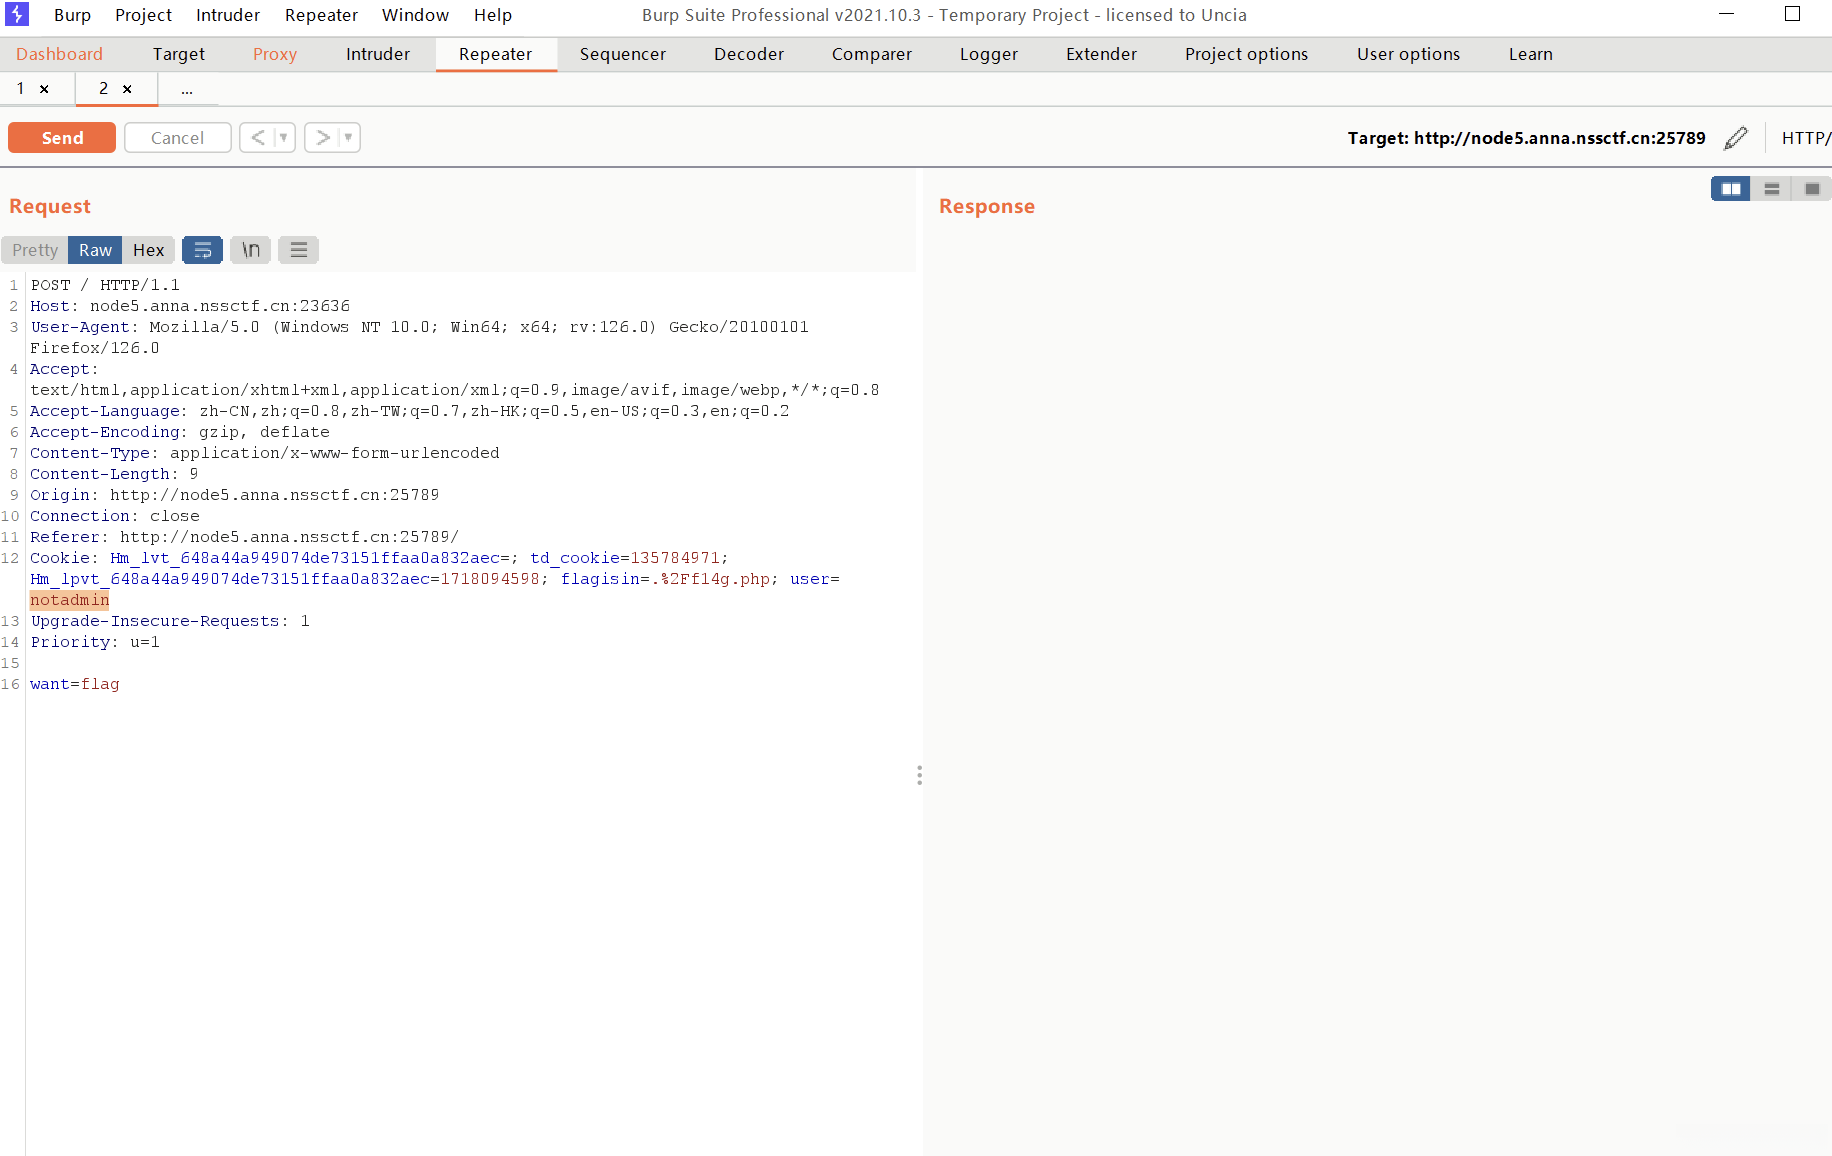The width and height of the screenshot is (1832, 1156).
Task: Grab the request/response splitter handle
Action: [919, 775]
